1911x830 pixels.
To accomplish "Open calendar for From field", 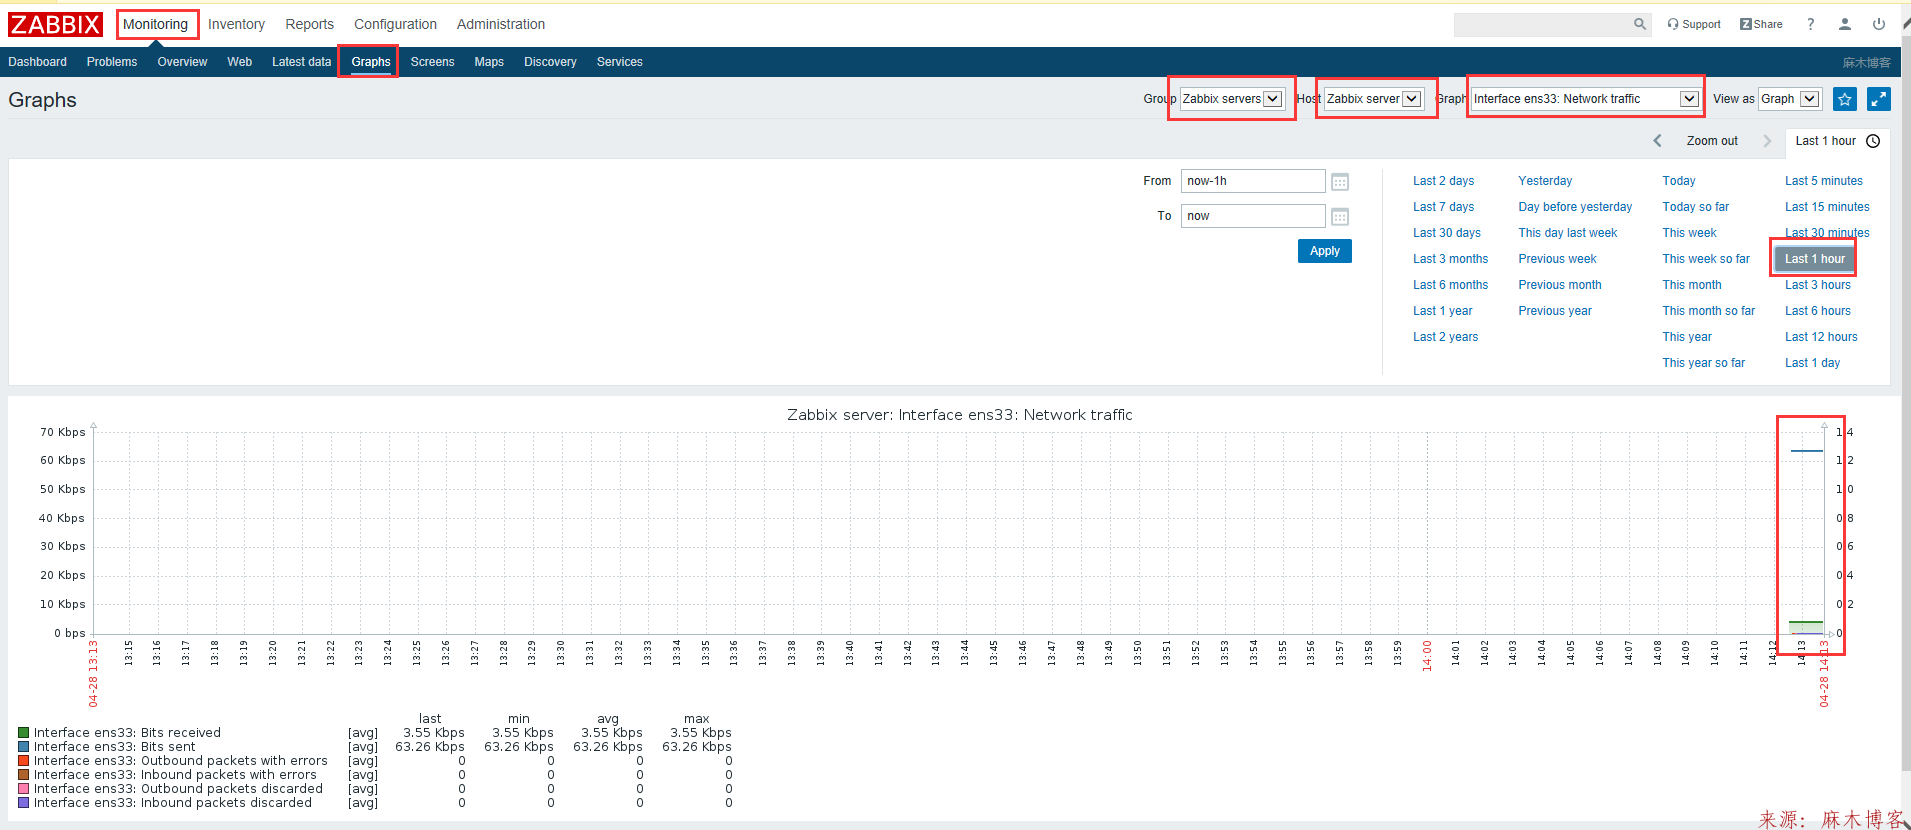I will 1340,182.
